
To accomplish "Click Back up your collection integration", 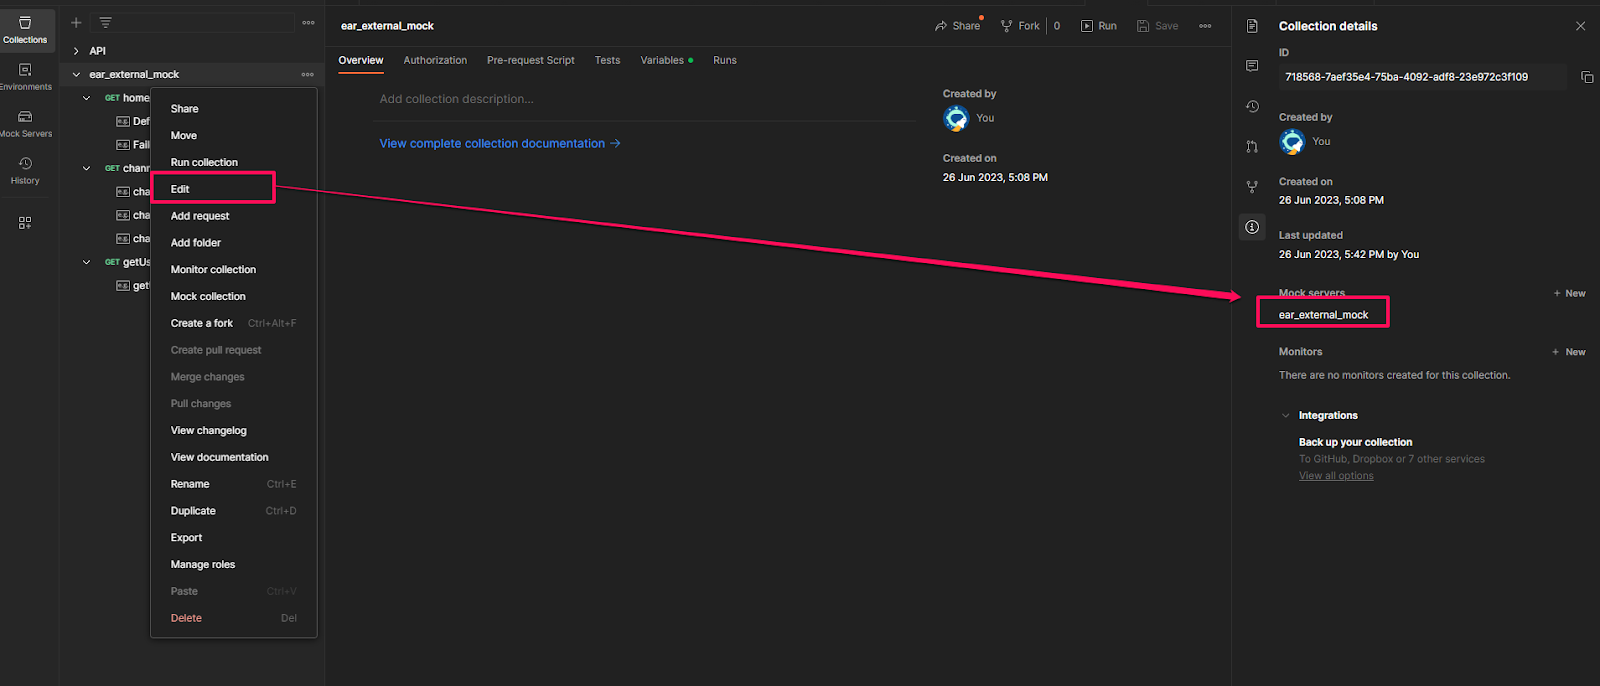I will coord(1355,442).
